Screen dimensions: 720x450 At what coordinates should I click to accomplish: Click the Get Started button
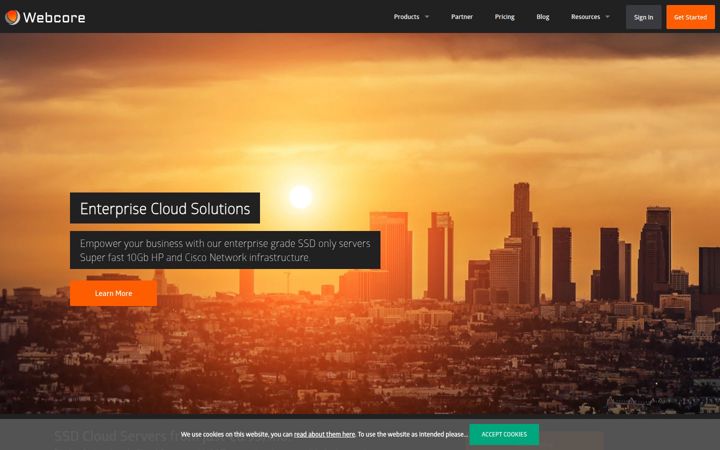click(690, 17)
